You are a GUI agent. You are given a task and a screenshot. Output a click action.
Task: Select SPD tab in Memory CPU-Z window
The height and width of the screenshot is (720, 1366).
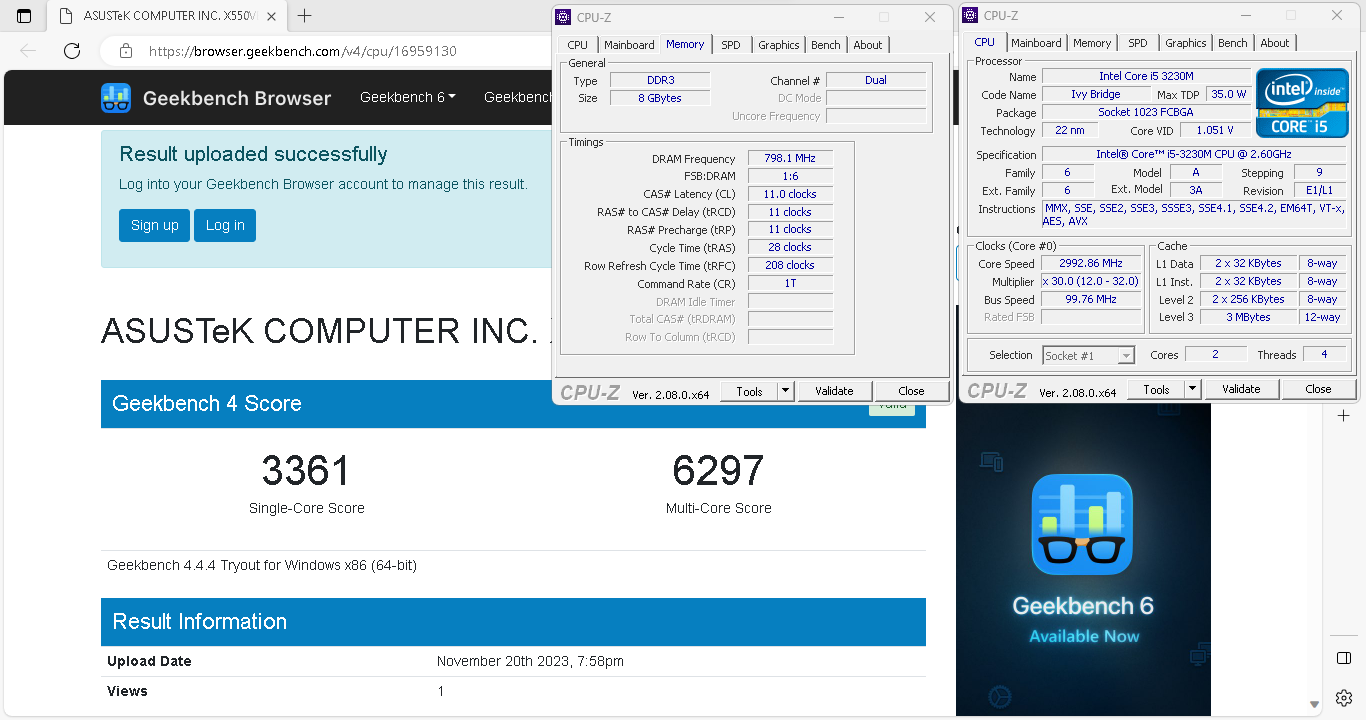click(x=731, y=45)
